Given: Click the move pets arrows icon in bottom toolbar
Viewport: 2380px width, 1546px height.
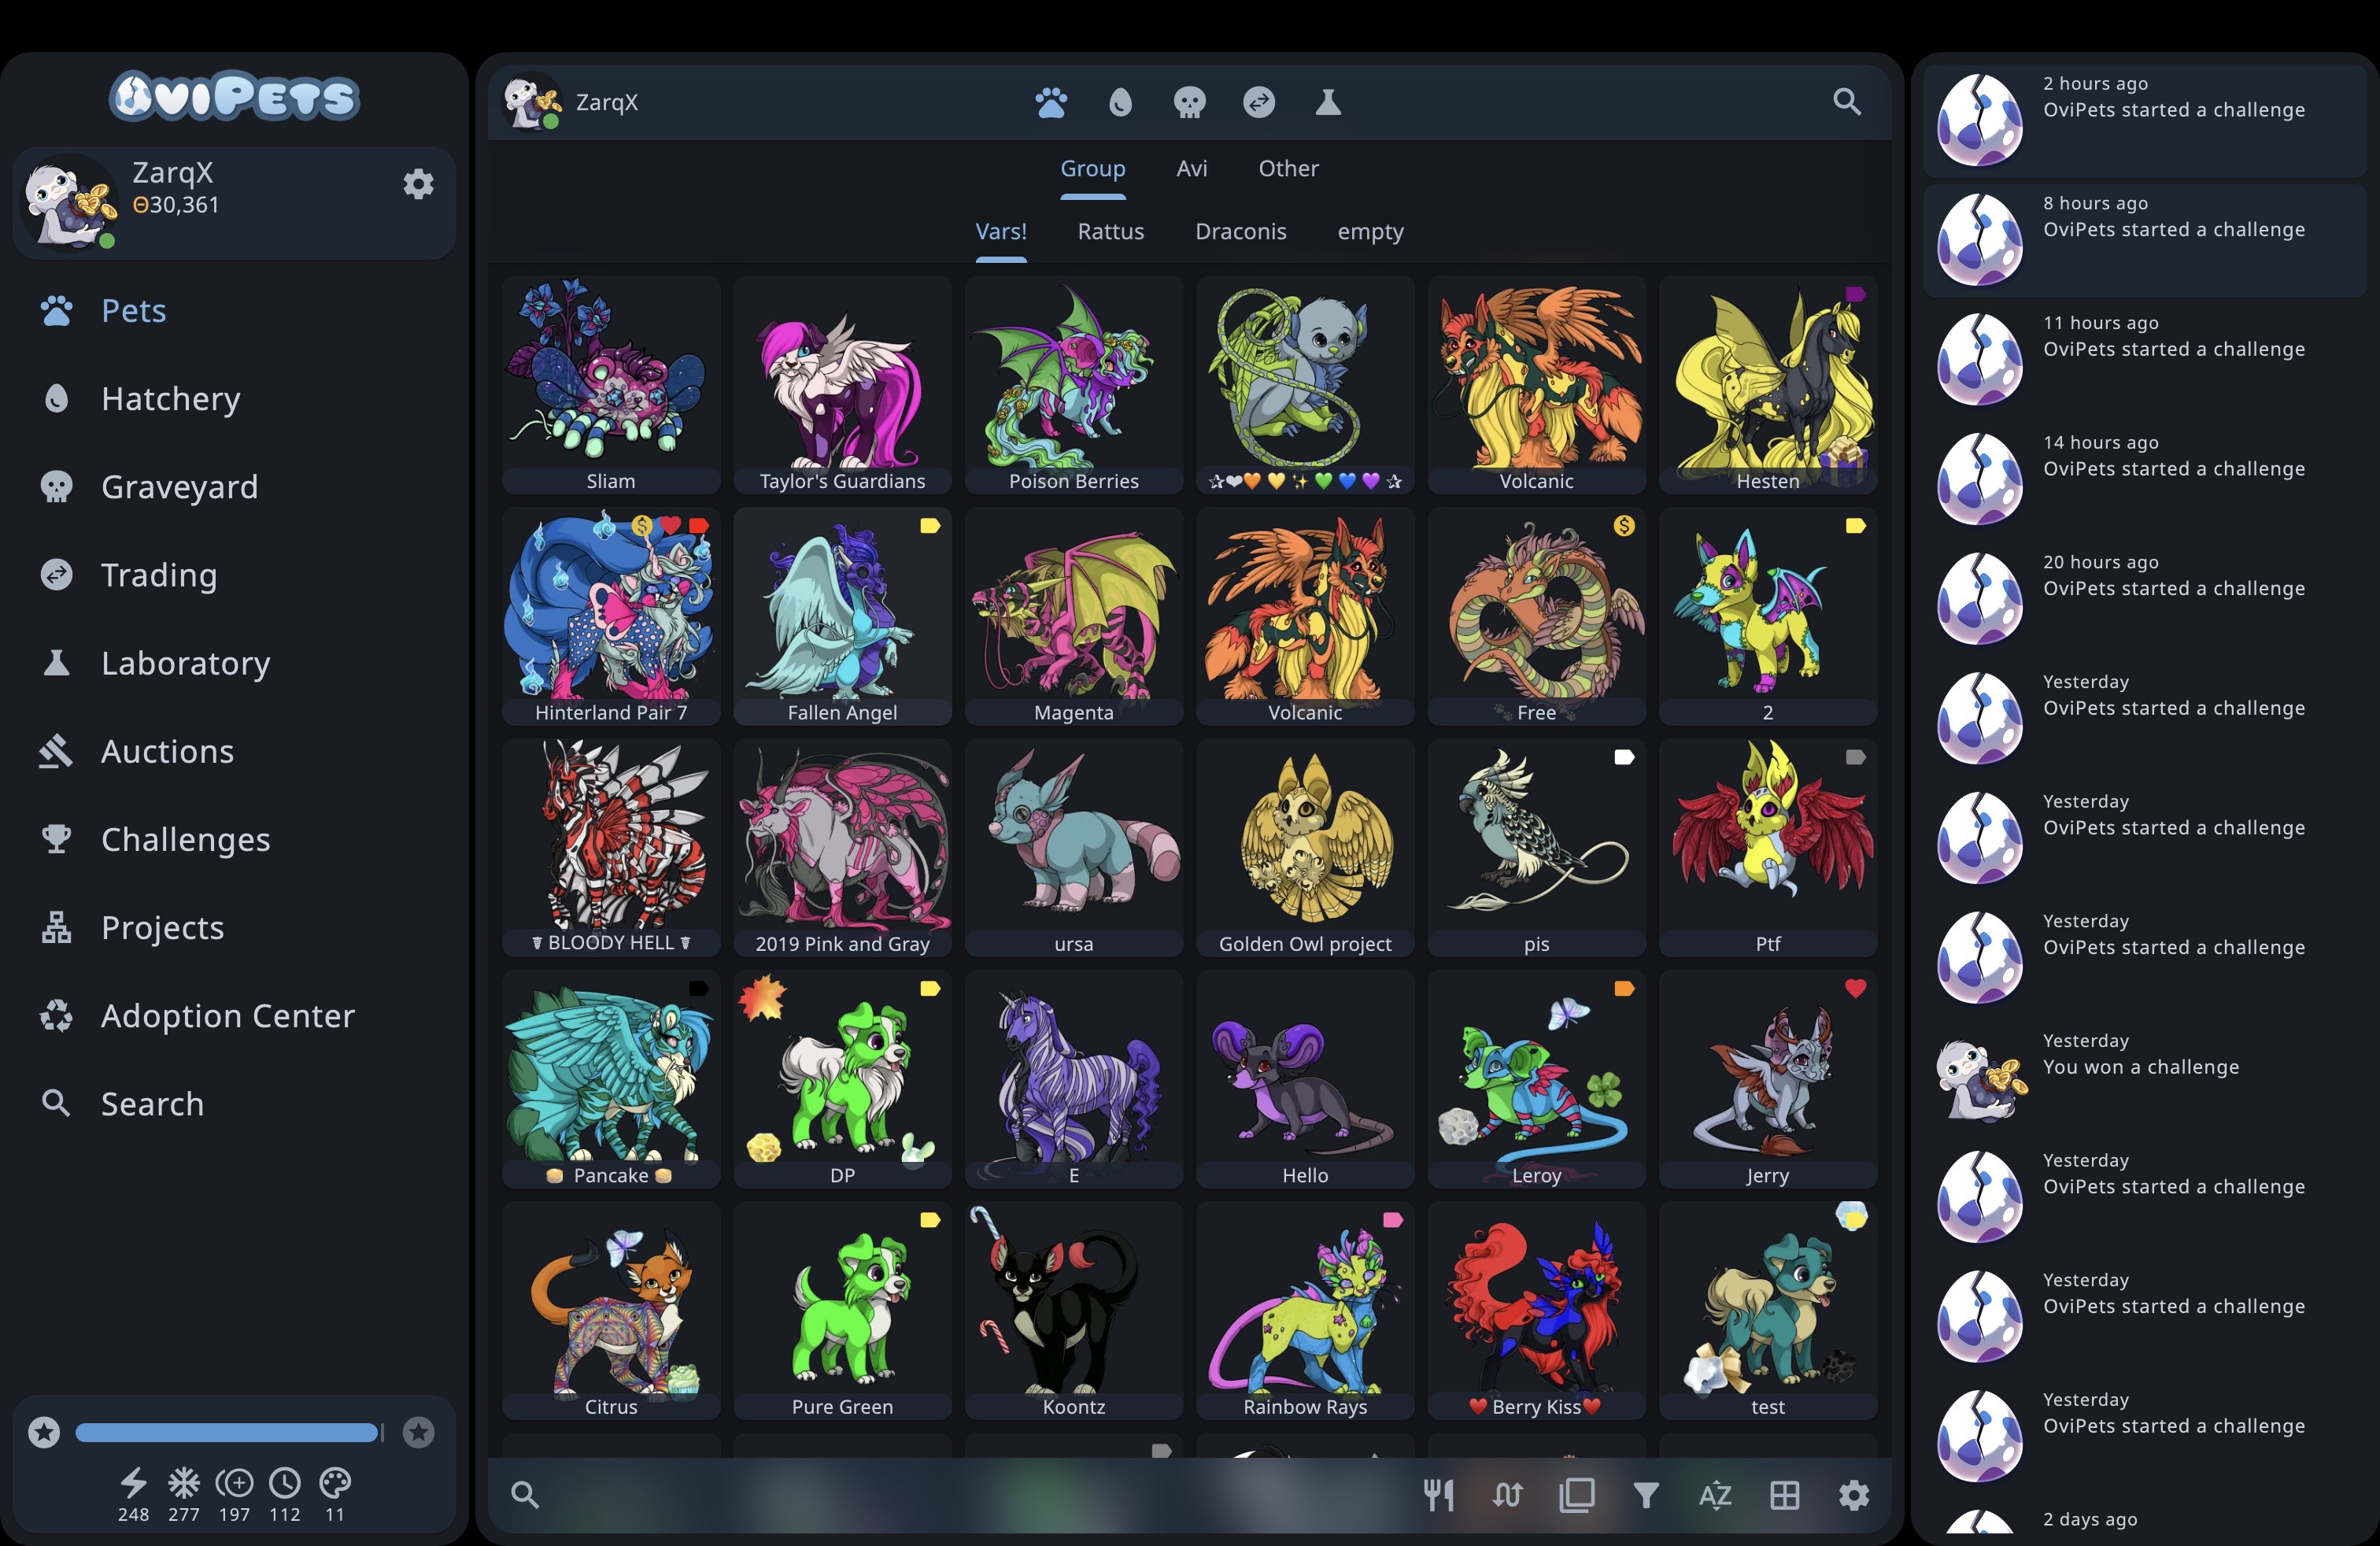Looking at the screenshot, I should pos(1508,1495).
